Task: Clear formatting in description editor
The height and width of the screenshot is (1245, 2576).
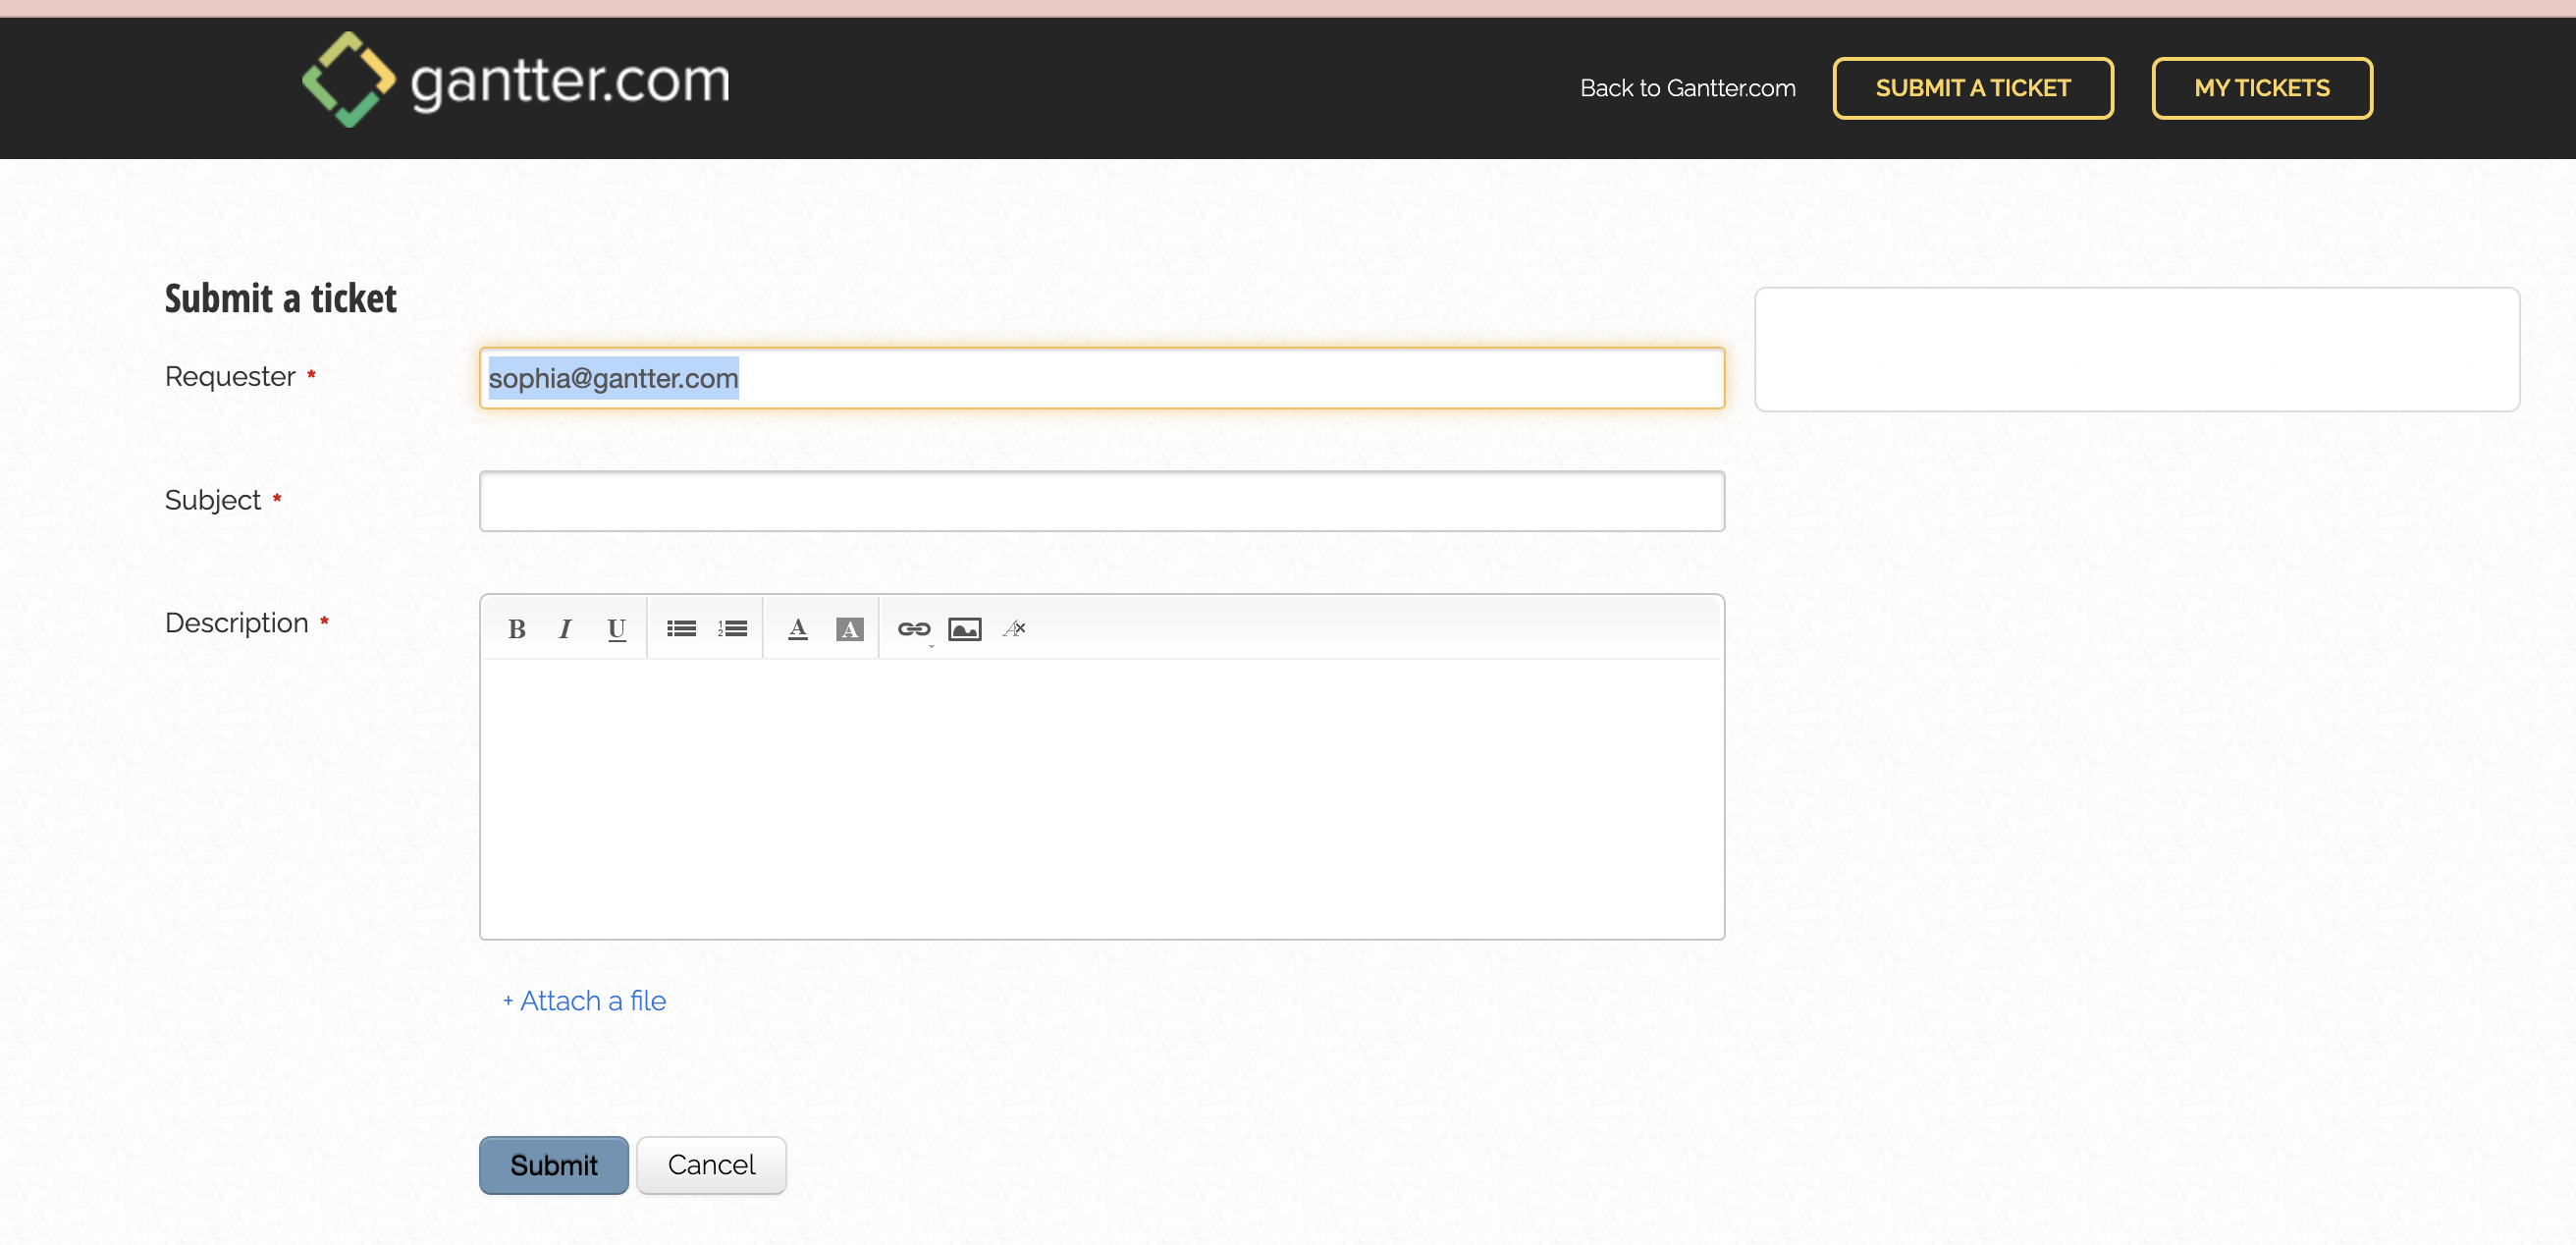Action: pyautogui.click(x=1014, y=629)
